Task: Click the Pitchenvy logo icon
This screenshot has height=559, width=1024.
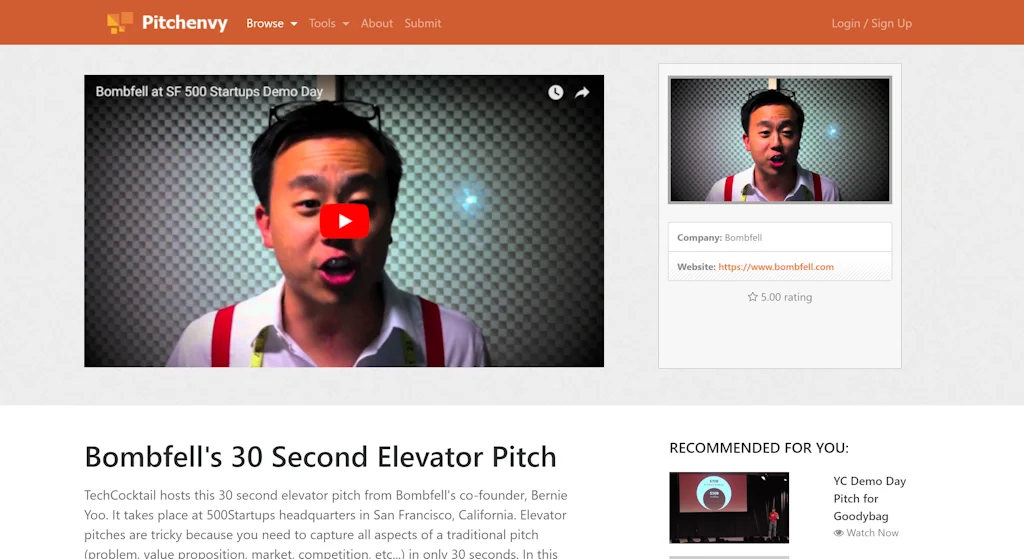Action: tap(120, 23)
